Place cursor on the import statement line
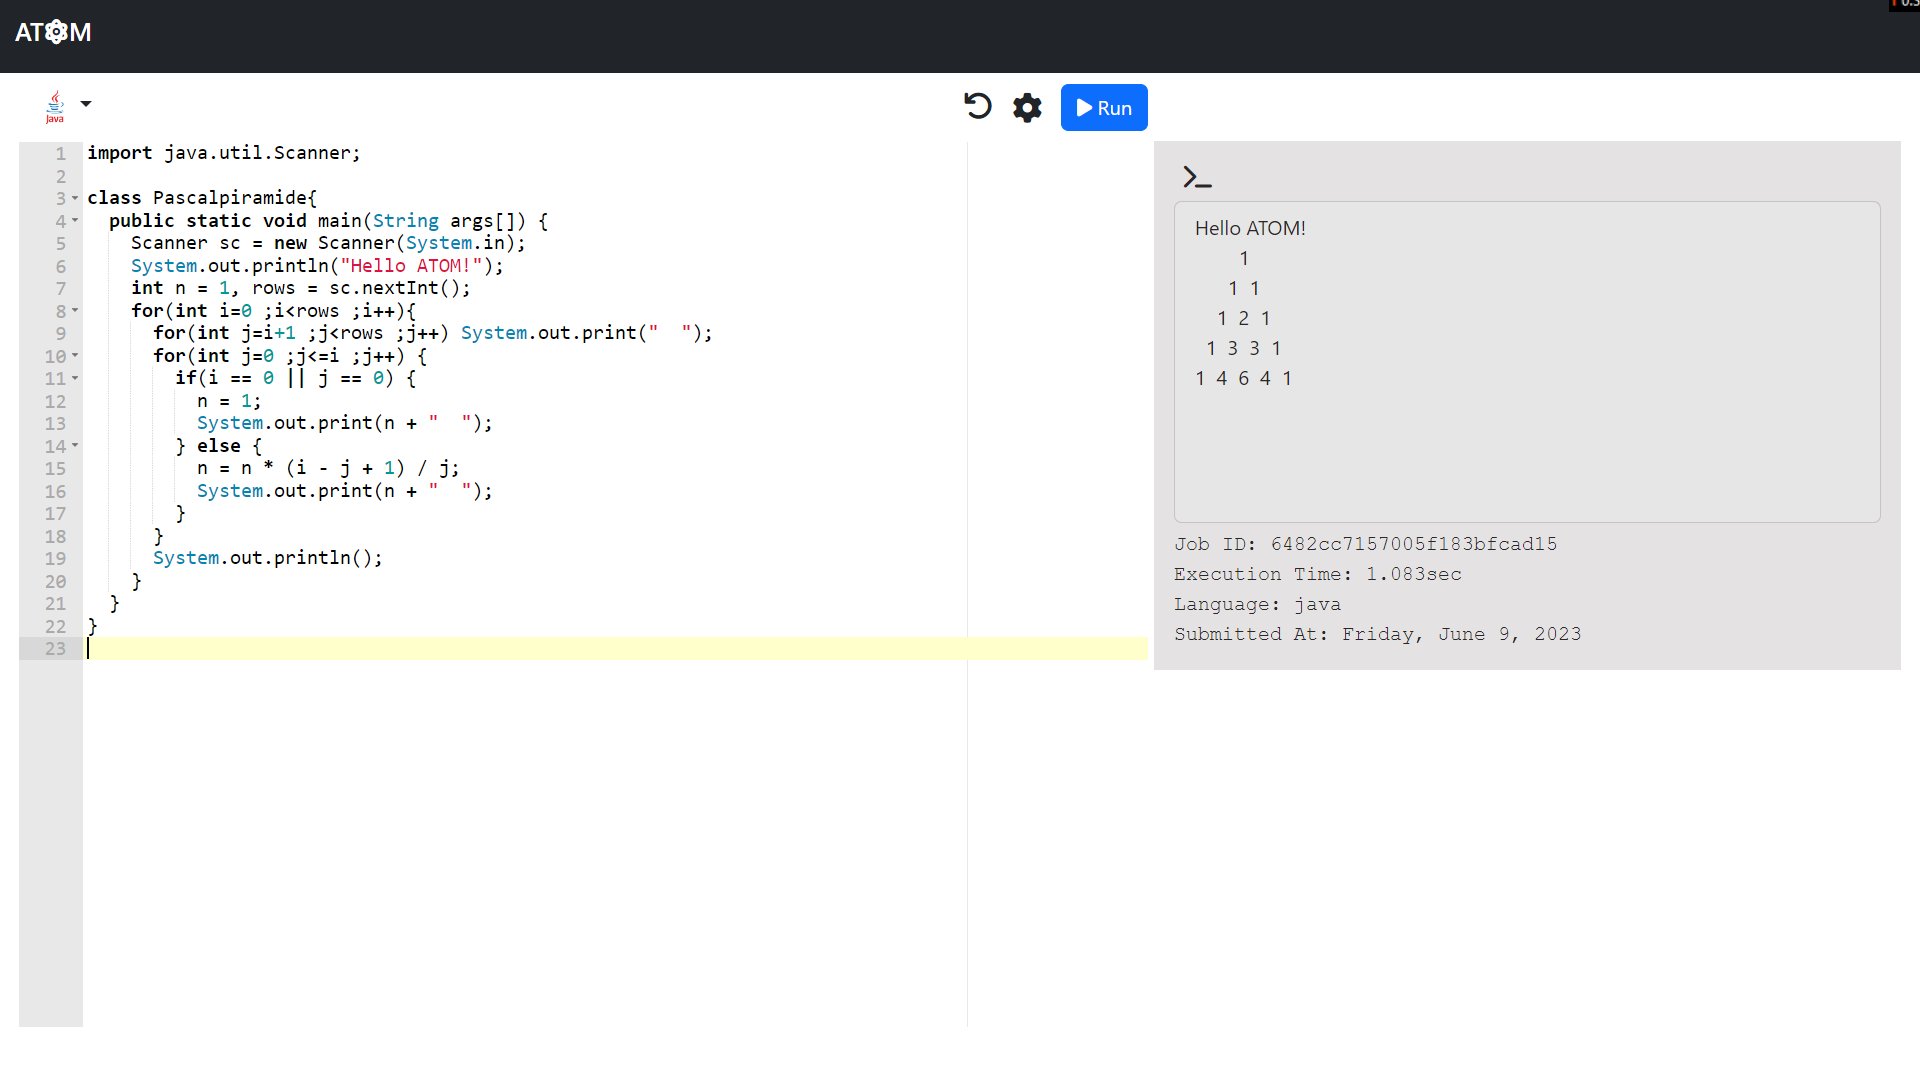This screenshot has height=1080, width=1920. 223,153
